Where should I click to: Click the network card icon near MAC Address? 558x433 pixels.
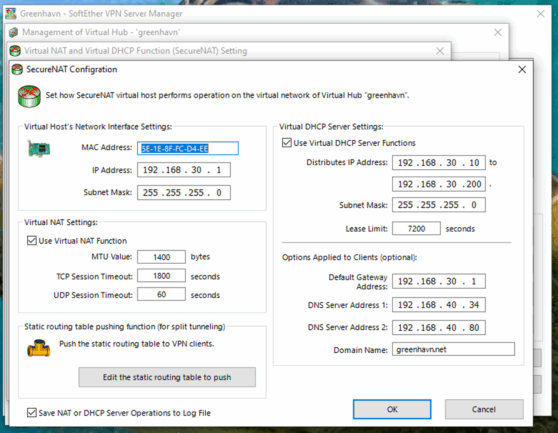(39, 148)
